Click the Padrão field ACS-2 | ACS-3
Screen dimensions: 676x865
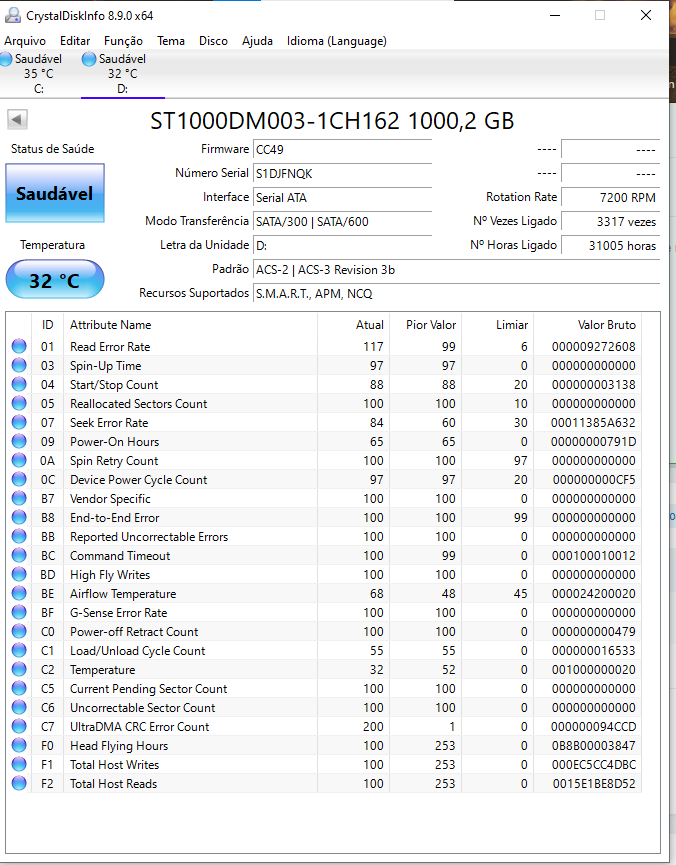point(456,270)
